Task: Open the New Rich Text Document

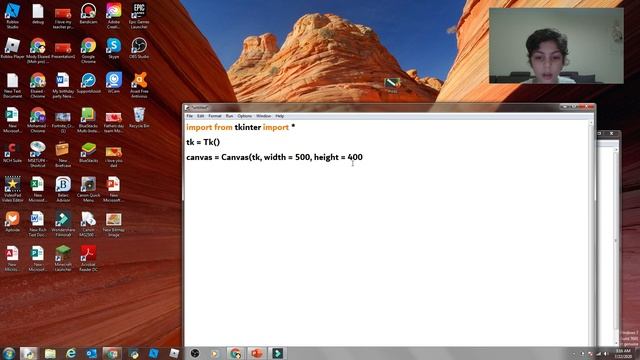Action: [x=38, y=224]
